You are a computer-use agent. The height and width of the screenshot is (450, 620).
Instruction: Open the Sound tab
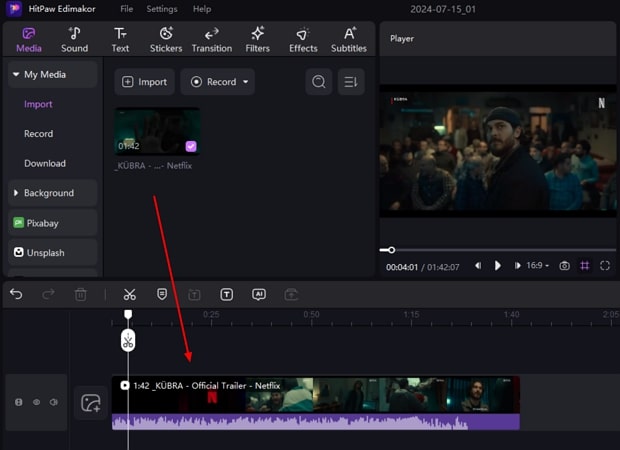(74, 40)
